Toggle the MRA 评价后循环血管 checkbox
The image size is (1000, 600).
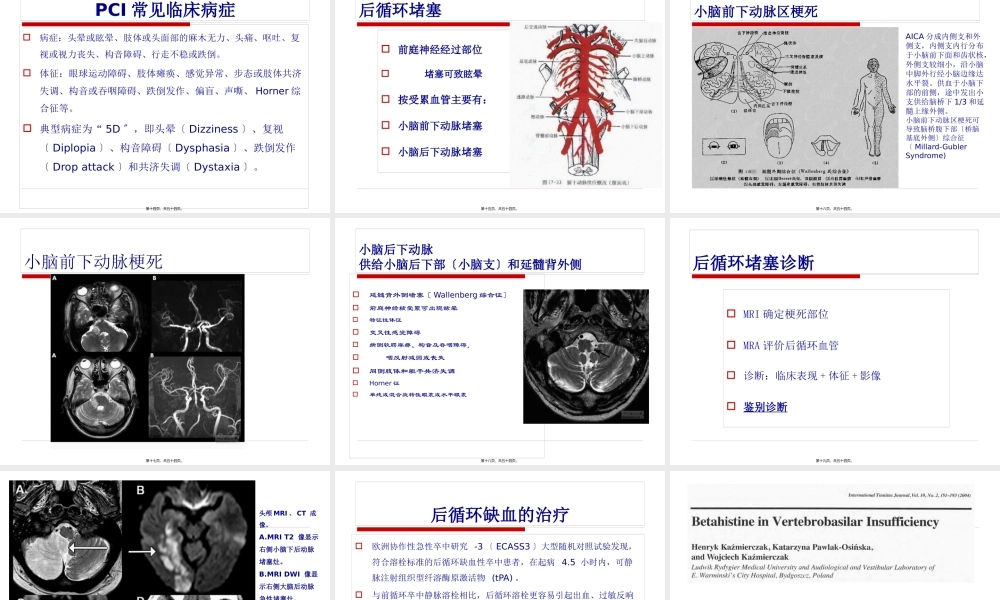731,344
